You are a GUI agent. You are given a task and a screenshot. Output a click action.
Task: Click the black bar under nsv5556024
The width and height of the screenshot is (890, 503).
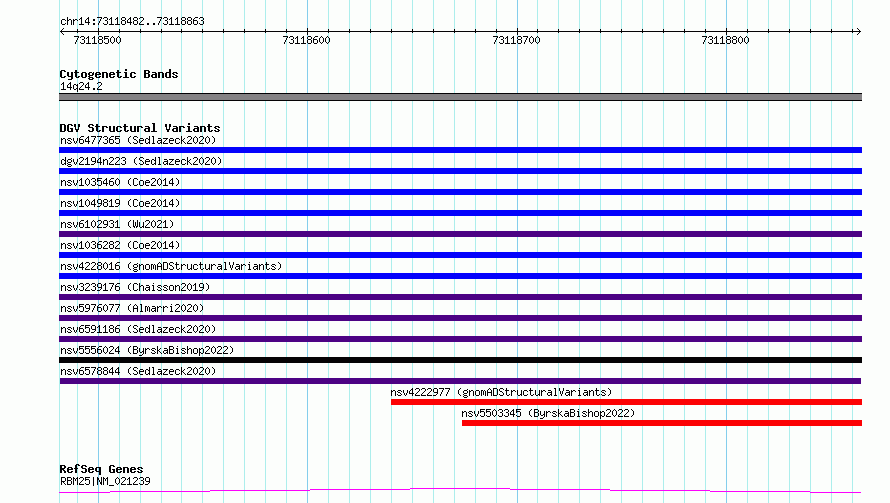coord(460,360)
